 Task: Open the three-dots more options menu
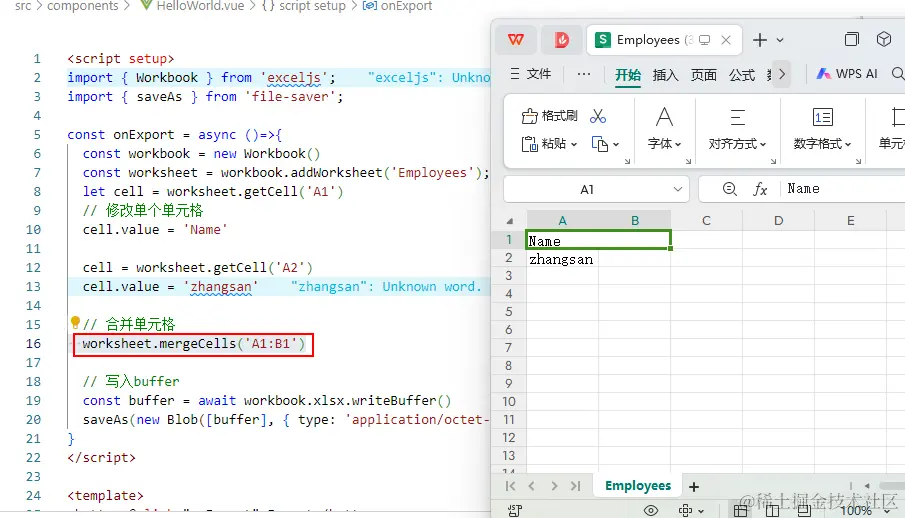(x=584, y=74)
